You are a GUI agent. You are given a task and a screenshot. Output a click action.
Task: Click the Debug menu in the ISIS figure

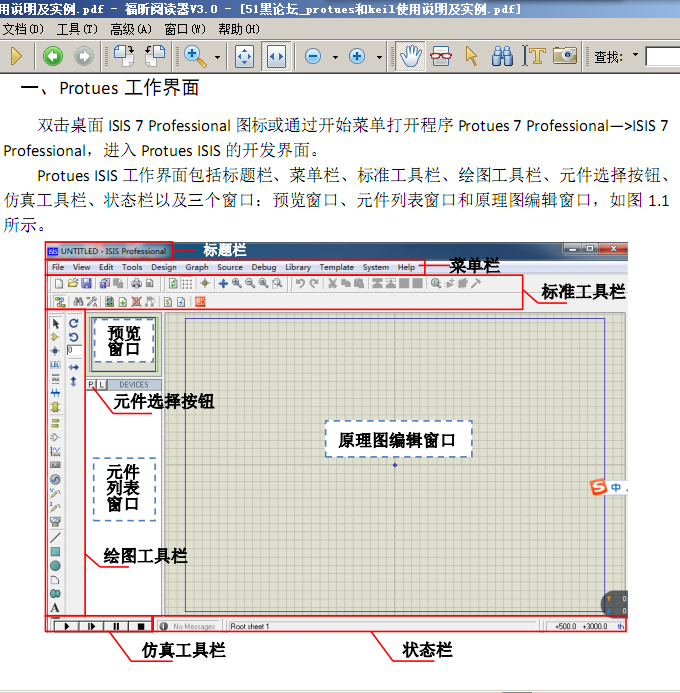click(264, 267)
